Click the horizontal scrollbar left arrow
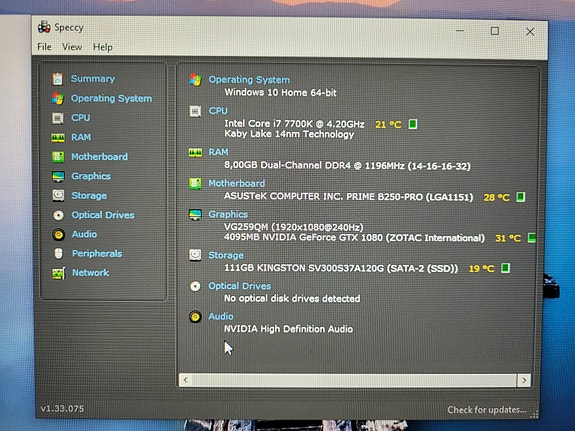Image resolution: width=575 pixels, height=431 pixels. [186, 380]
